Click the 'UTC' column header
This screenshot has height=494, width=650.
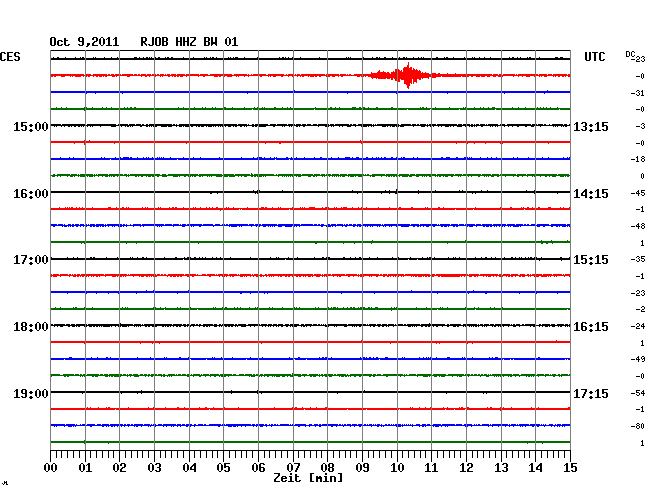coord(594,57)
